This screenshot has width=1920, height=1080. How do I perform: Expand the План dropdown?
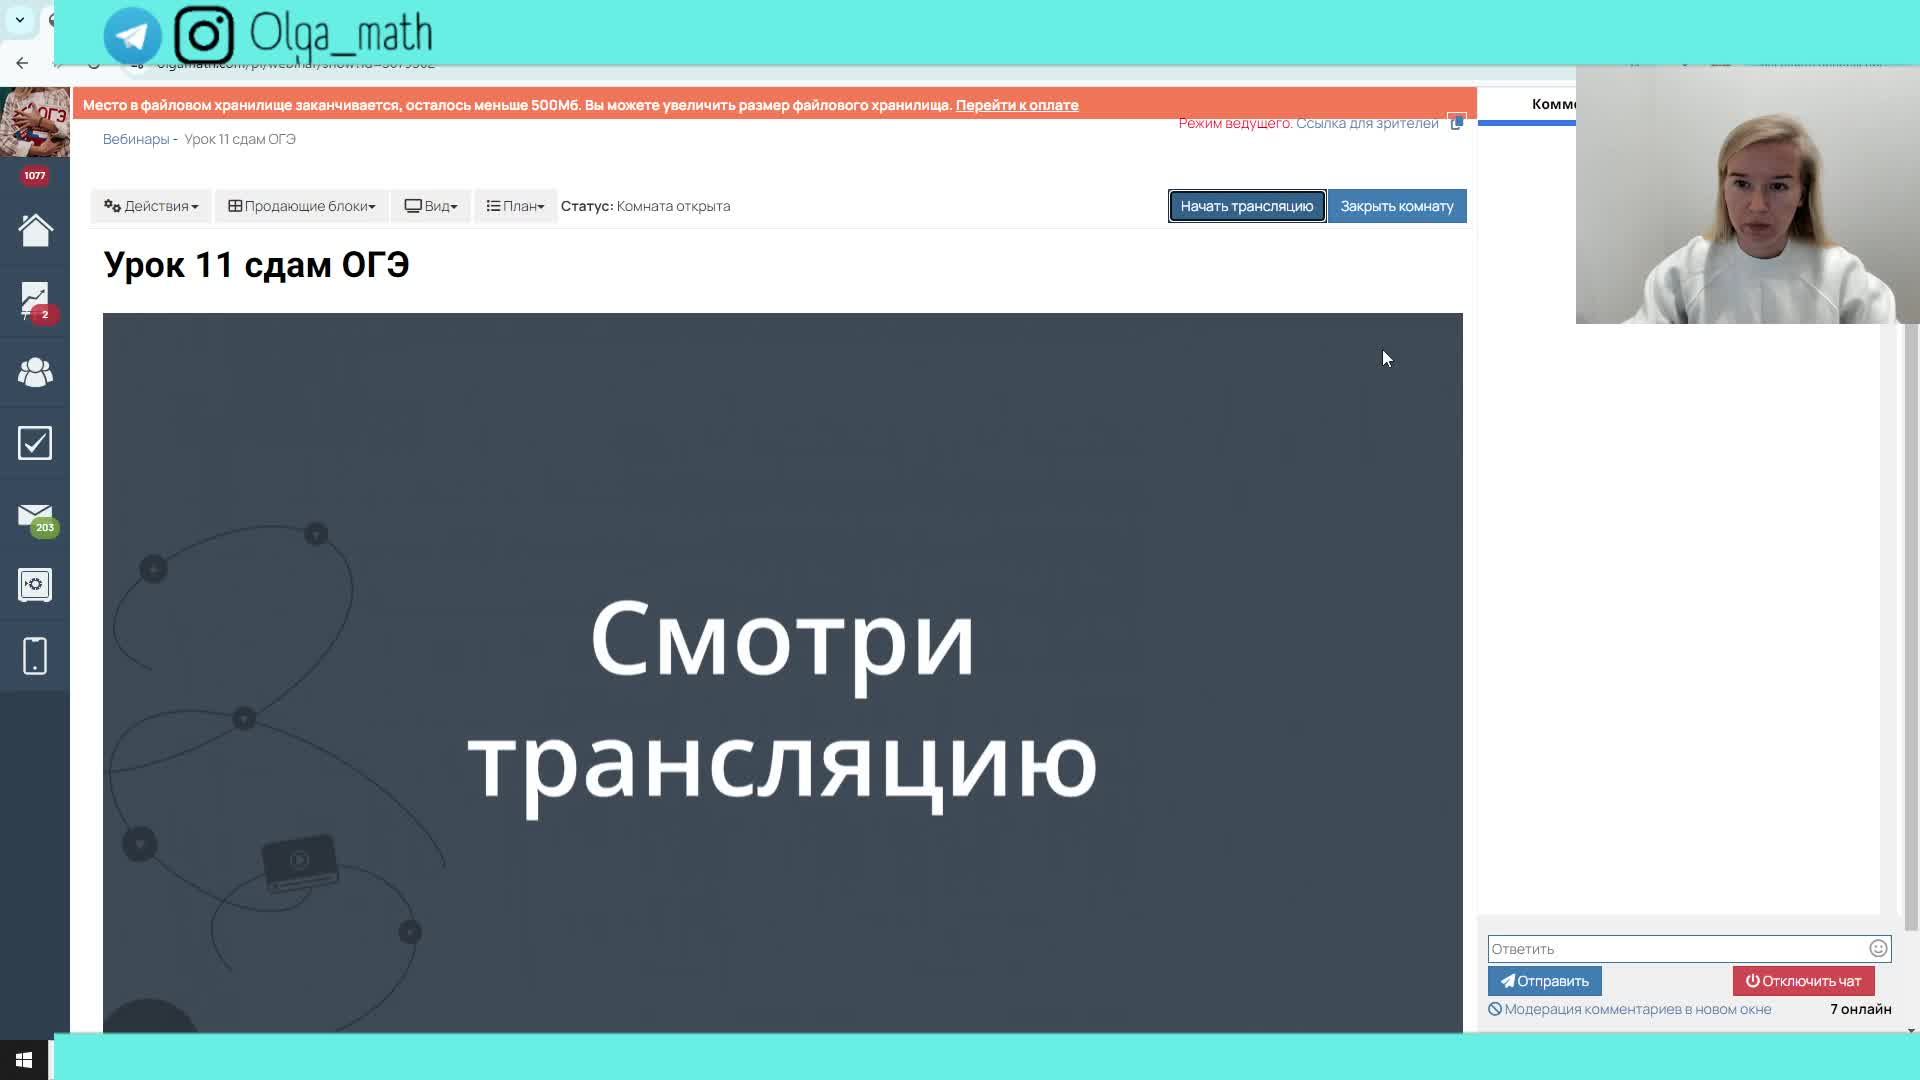515,206
